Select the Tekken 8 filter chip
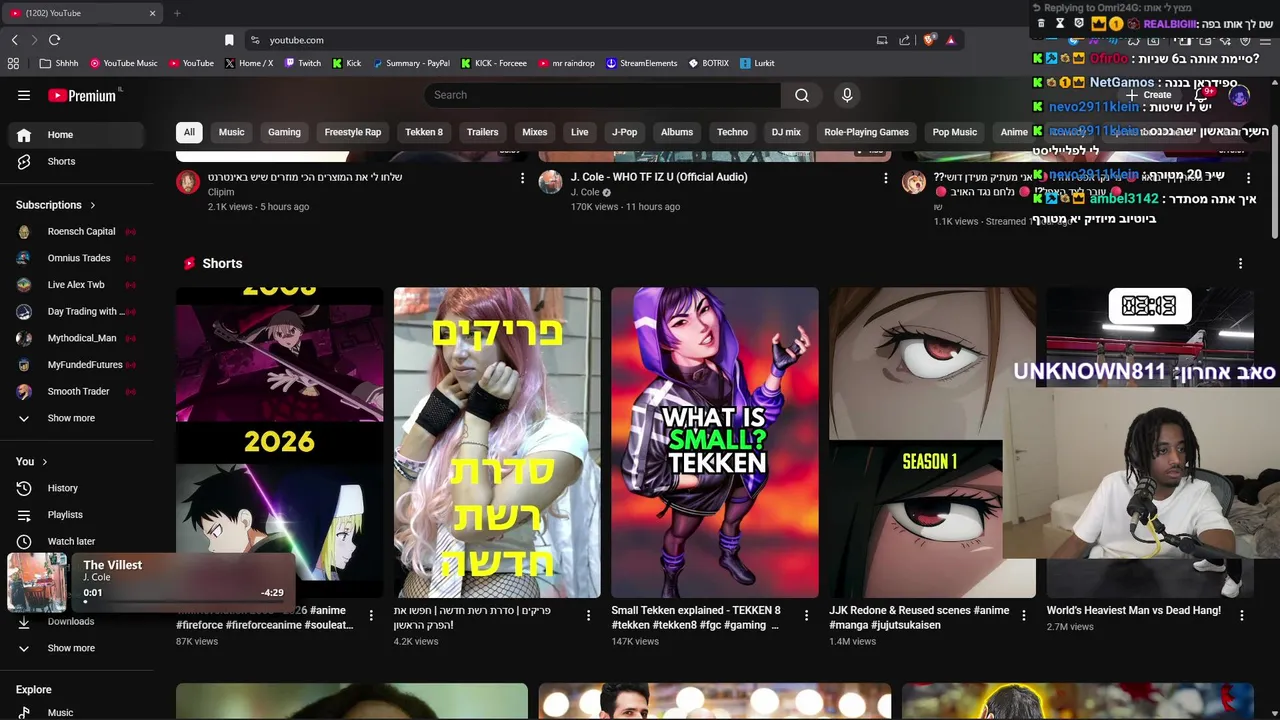Viewport: 1280px width, 720px height. click(x=424, y=132)
